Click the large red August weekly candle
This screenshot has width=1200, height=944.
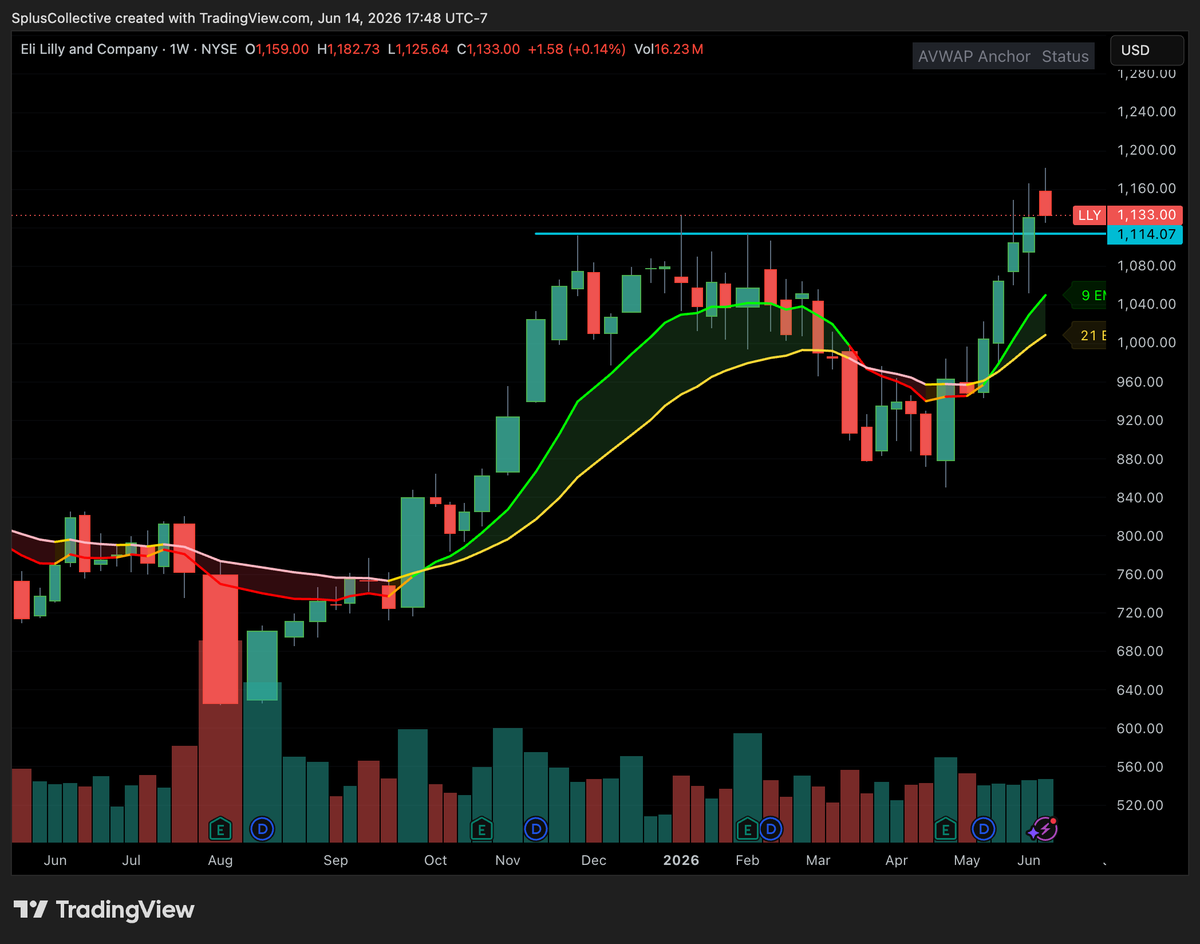(220, 639)
